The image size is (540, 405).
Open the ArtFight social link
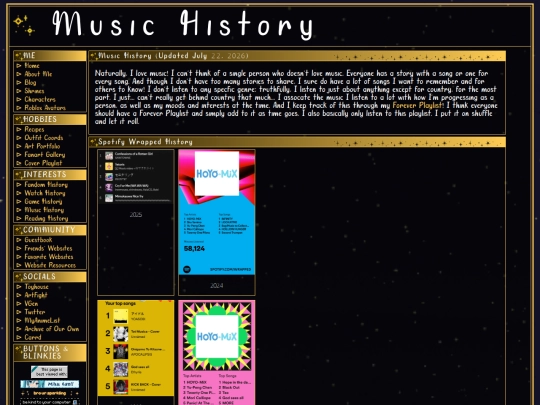36,295
